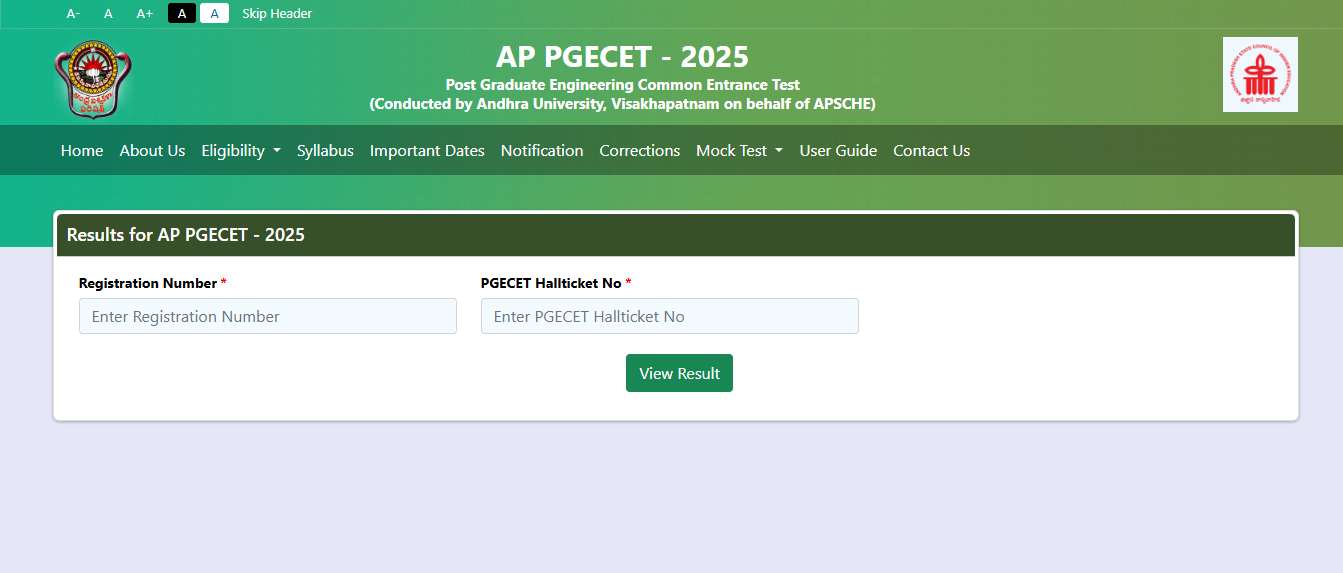Go to About Us page
Image resolution: width=1343 pixels, height=573 pixels.
(x=152, y=151)
